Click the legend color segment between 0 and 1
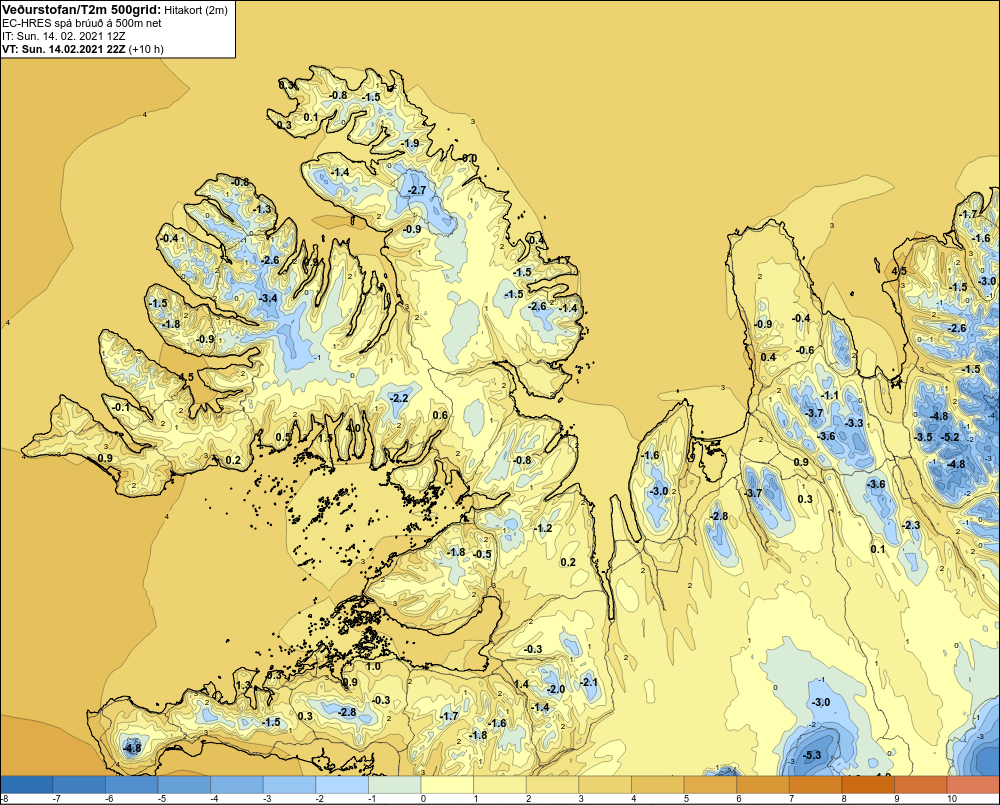The width and height of the screenshot is (1000, 805). (447, 784)
